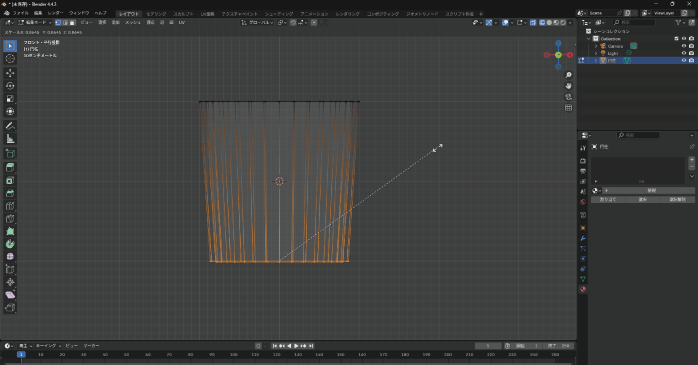Select the Annotate tool

tap(10, 126)
